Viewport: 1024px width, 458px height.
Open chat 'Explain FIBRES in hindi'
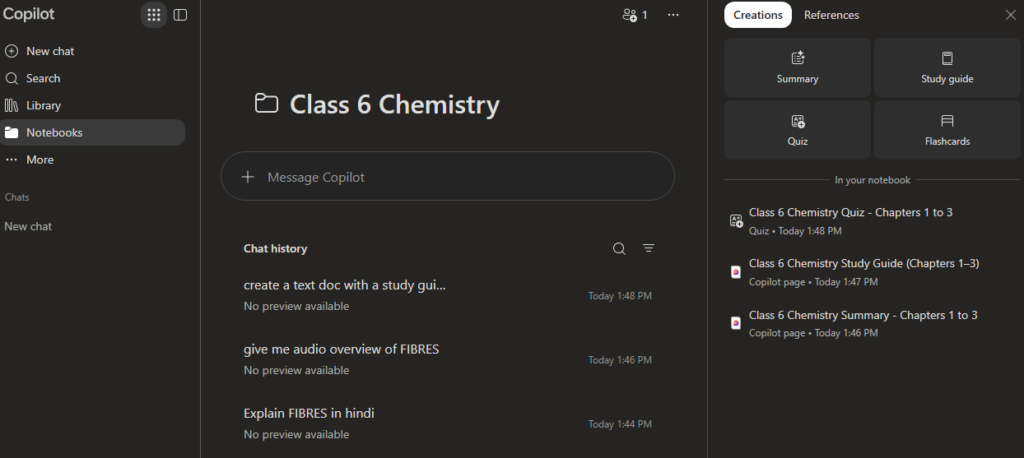coord(309,413)
